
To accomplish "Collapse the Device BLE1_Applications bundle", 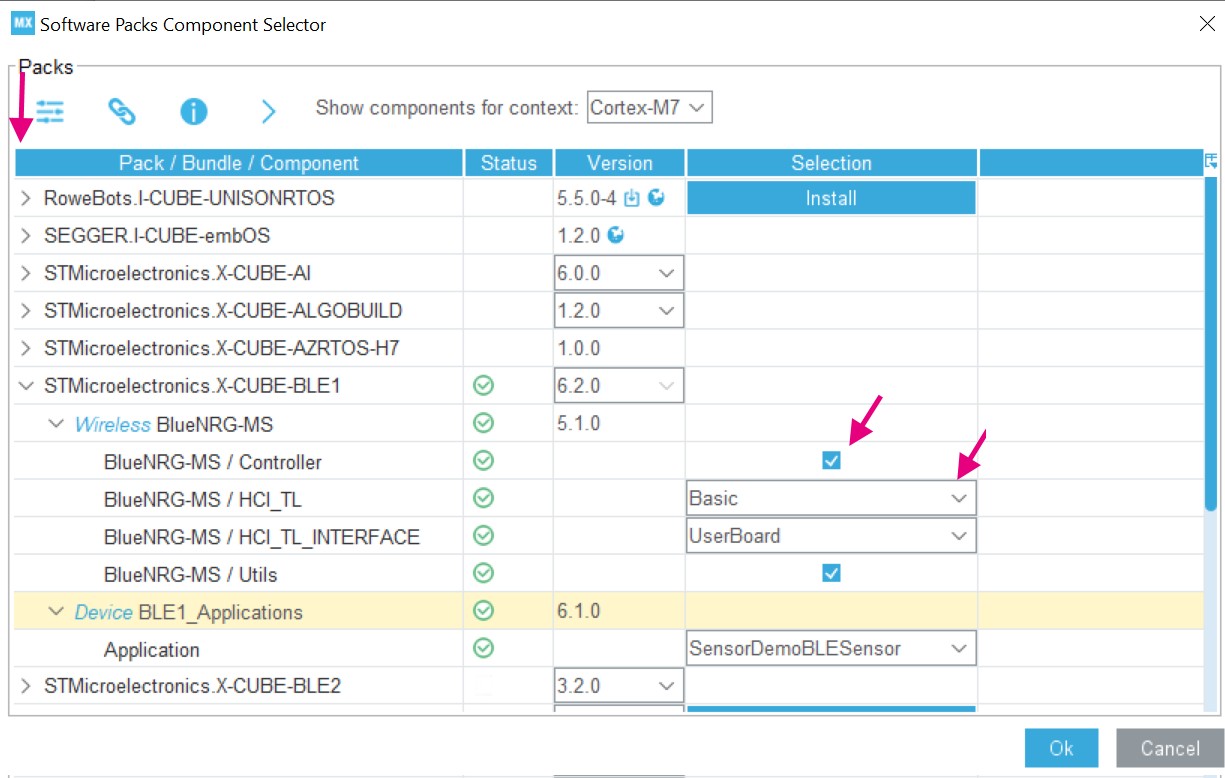I will pos(57,612).
